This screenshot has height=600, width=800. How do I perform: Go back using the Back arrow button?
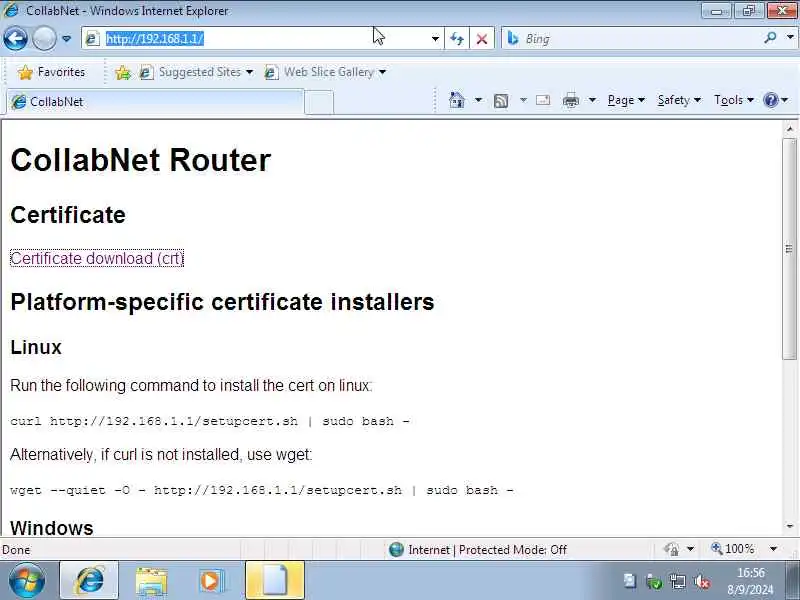tap(15, 38)
